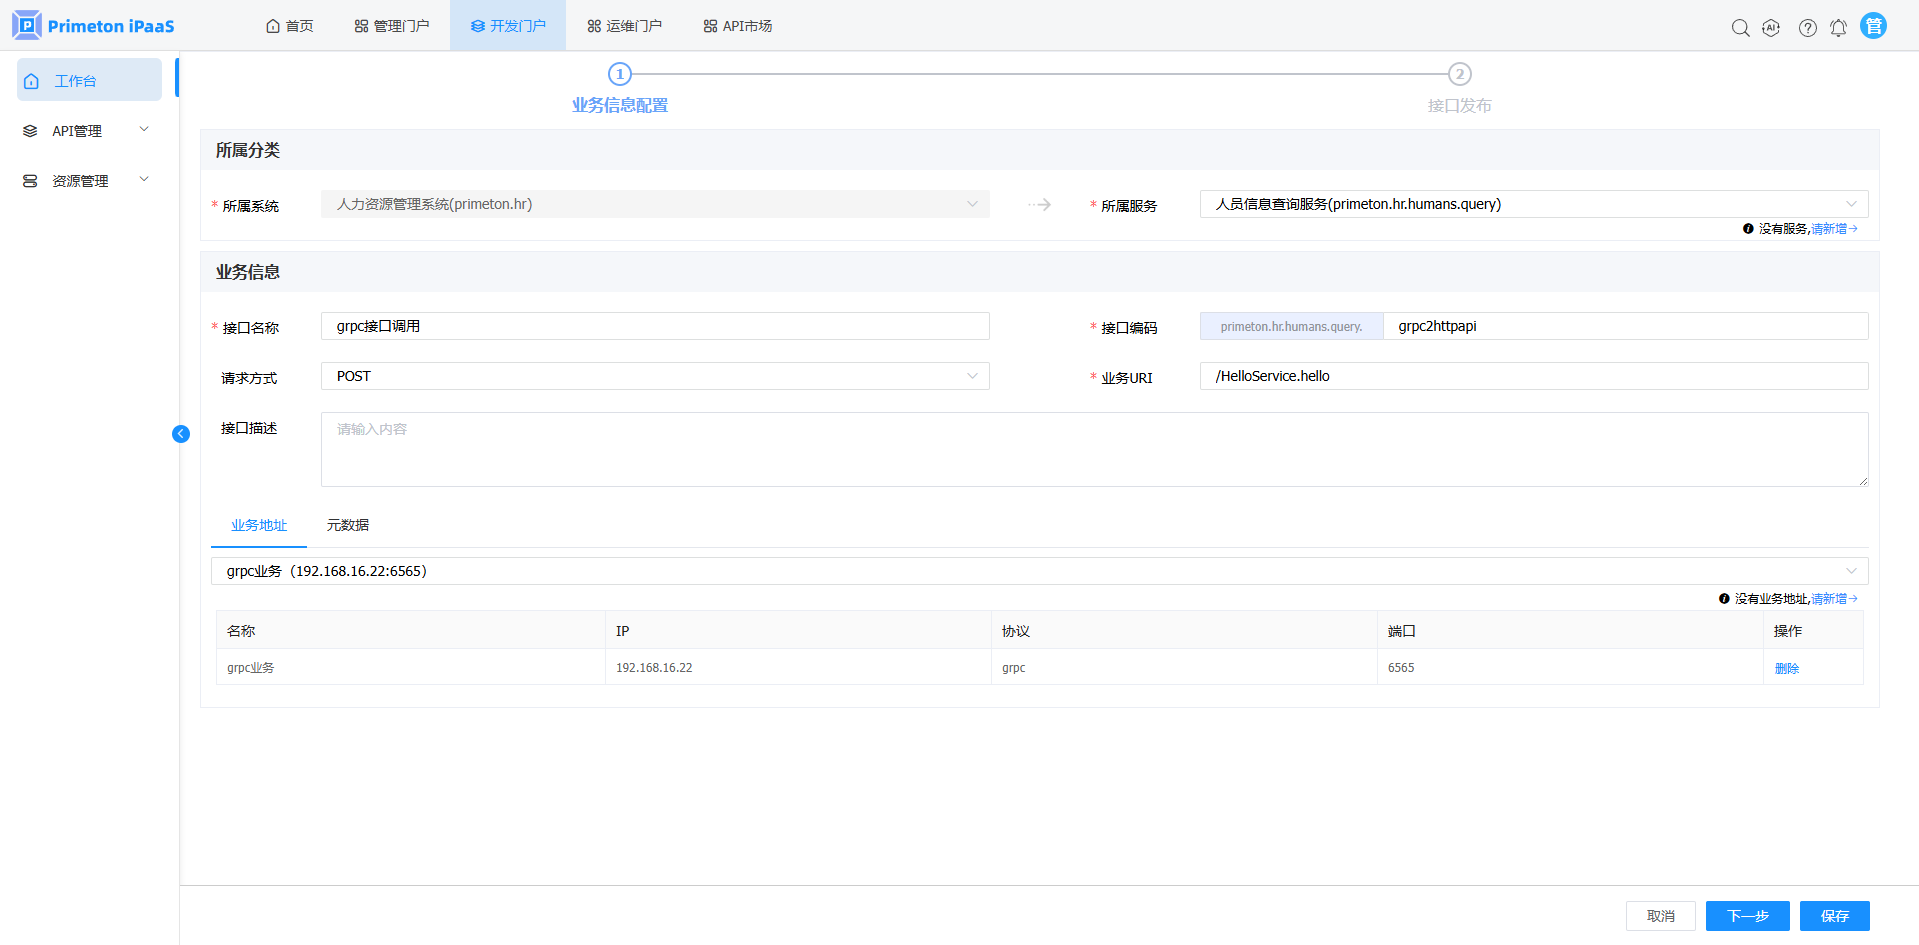Click the search magnifier icon
The width and height of the screenshot is (1919, 945).
[1740, 28]
